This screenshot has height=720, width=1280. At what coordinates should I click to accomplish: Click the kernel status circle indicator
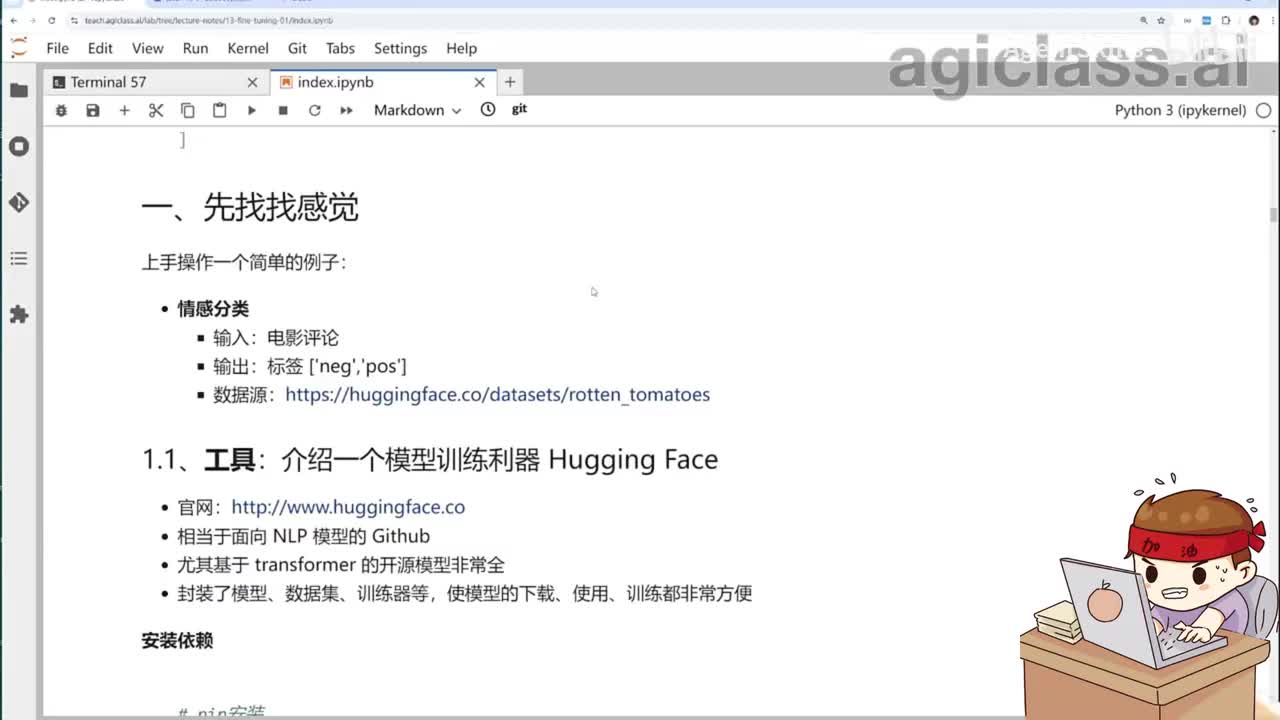coord(1262,110)
